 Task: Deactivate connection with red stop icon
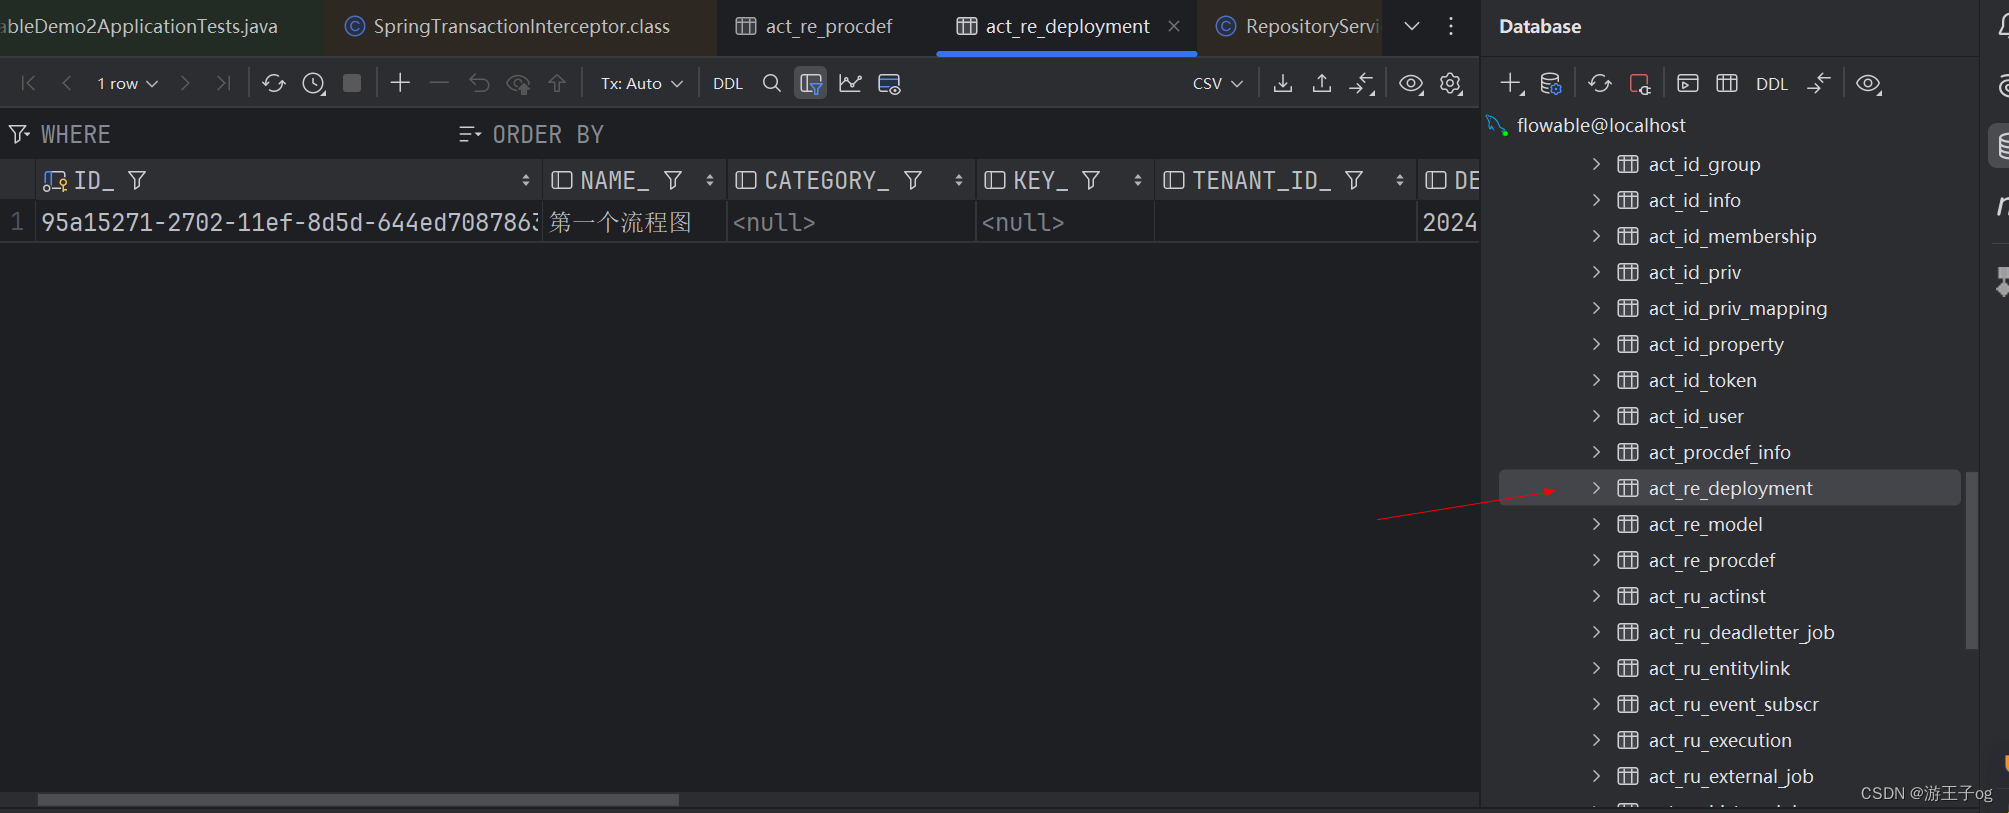1640,83
